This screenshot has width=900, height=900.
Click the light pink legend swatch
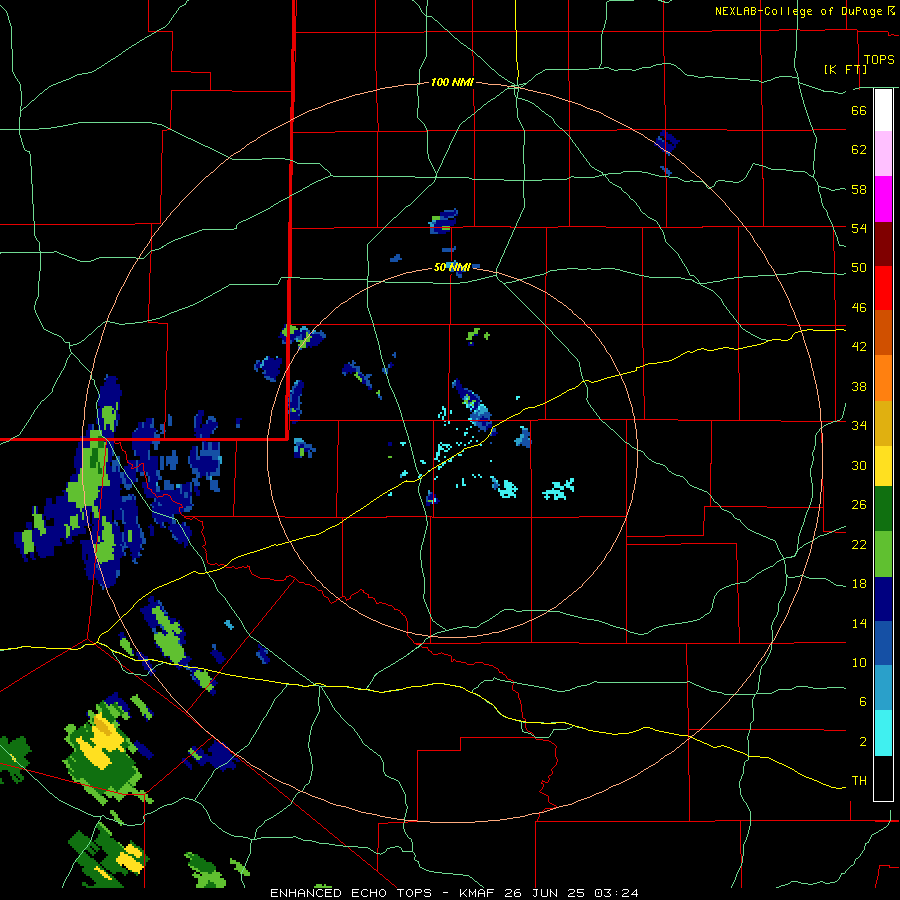tap(883, 154)
